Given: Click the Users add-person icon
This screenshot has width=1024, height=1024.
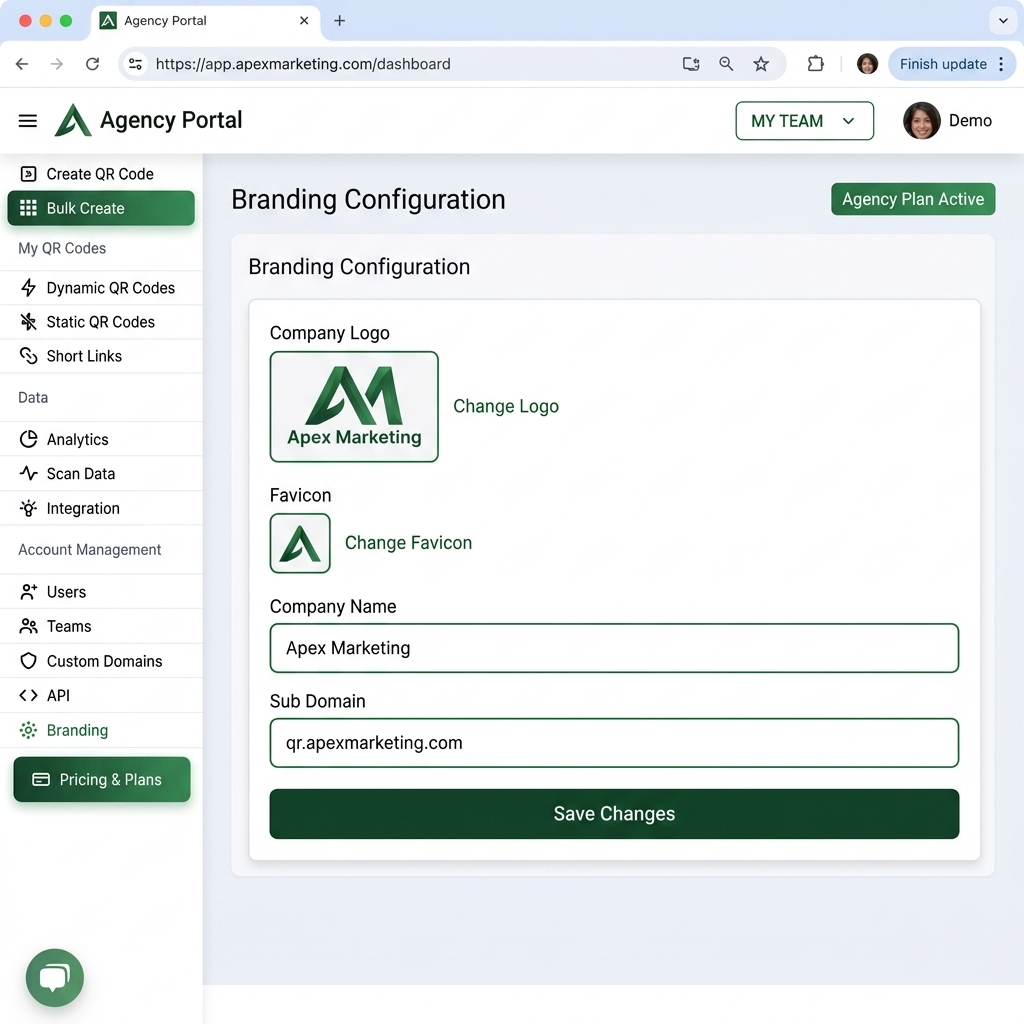Looking at the screenshot, I should 28,592.
